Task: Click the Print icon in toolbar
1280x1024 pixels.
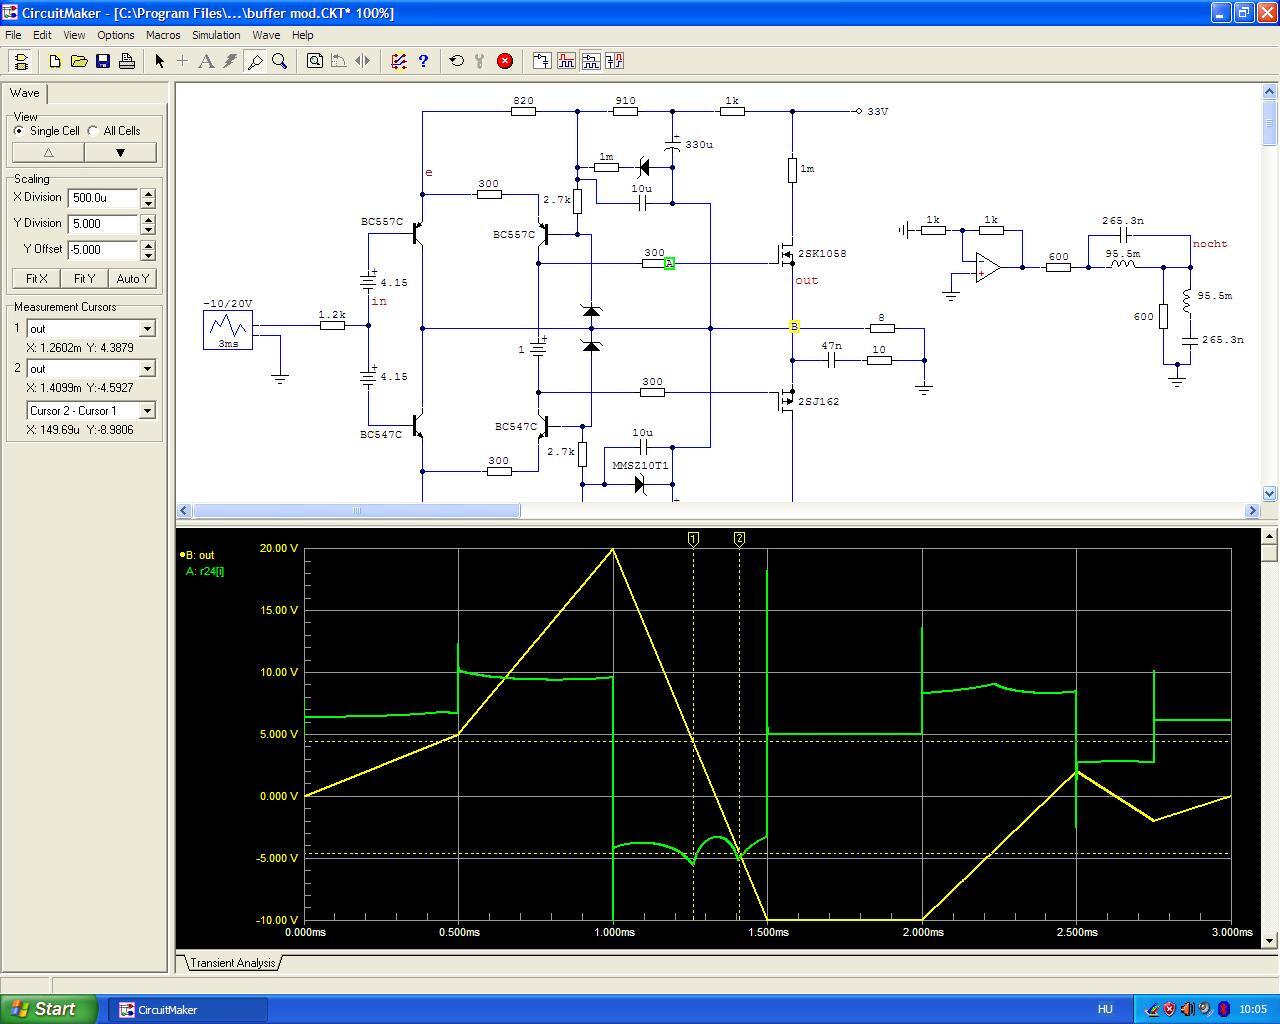Action: 127,61
